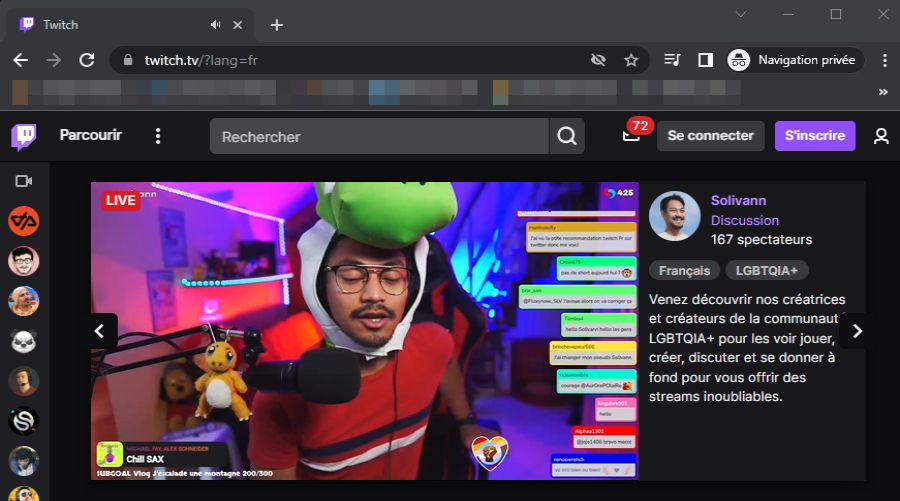Image resolution: width=900 pixels, height=501 pixels.
Task: Open the glasses-avatar channel in sidebar
Action: (24, 261)
